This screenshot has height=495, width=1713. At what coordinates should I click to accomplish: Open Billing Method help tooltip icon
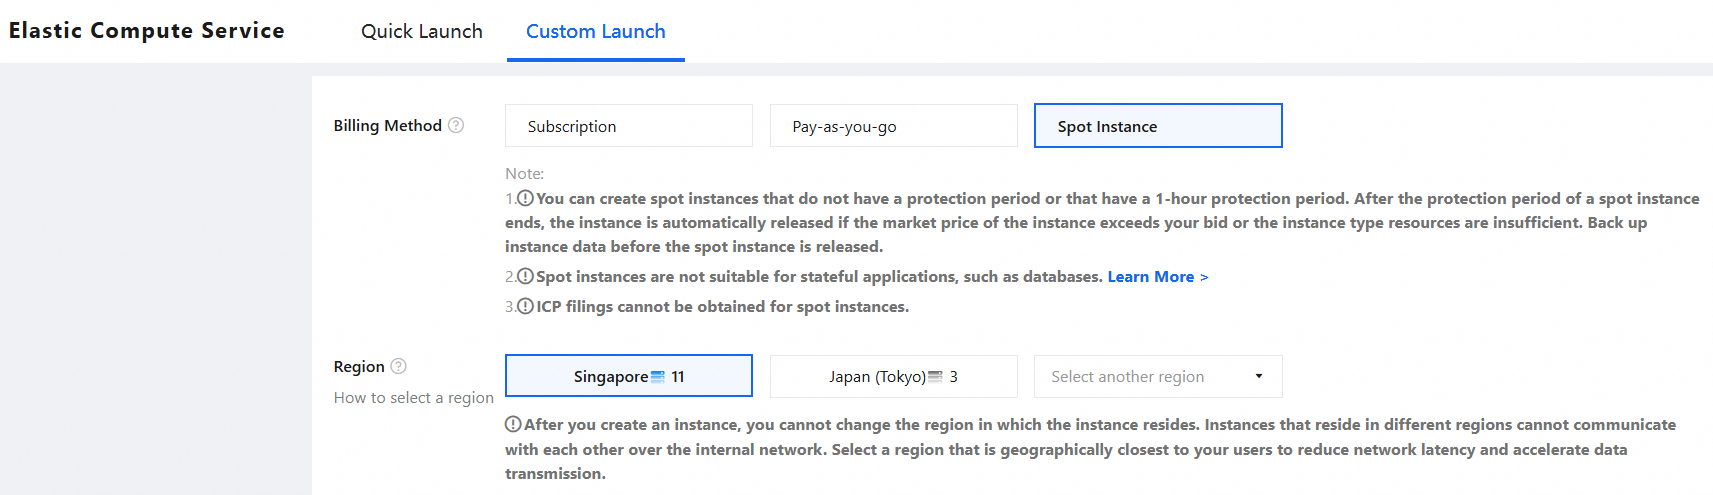(456, 125)
